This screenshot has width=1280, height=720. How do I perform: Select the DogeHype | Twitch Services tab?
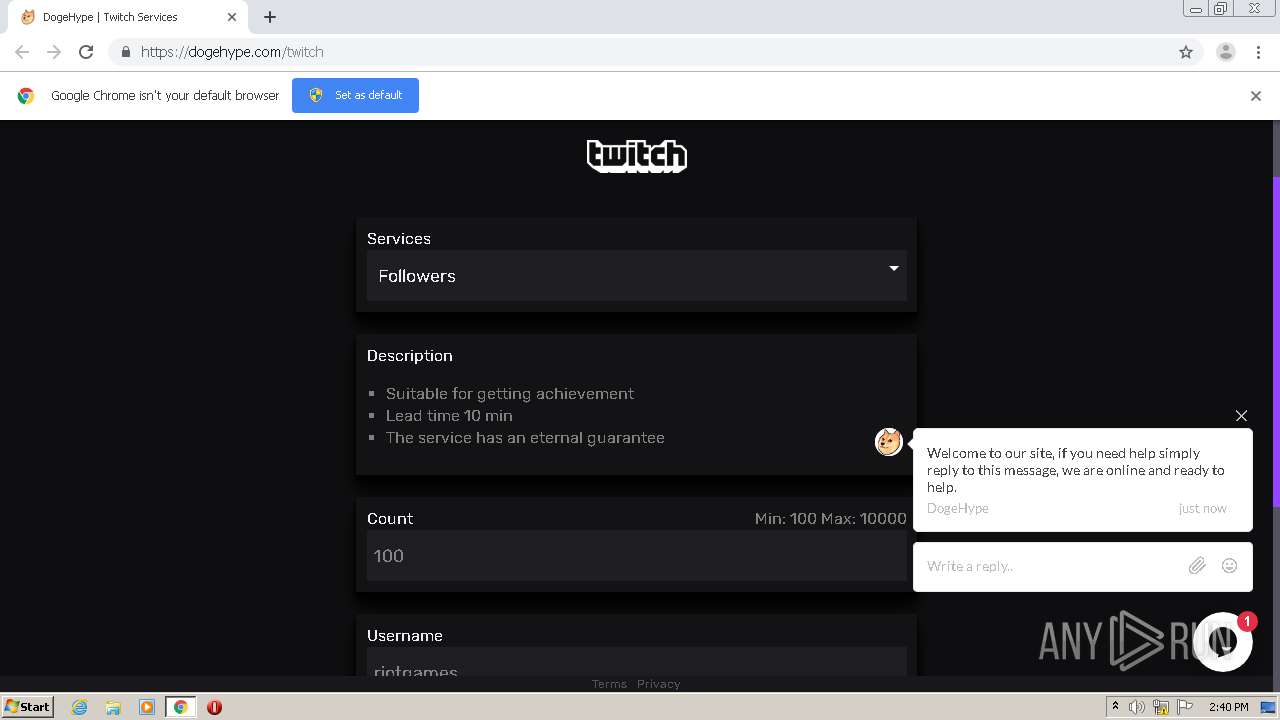pyautogui.click(x=128, y=17)
